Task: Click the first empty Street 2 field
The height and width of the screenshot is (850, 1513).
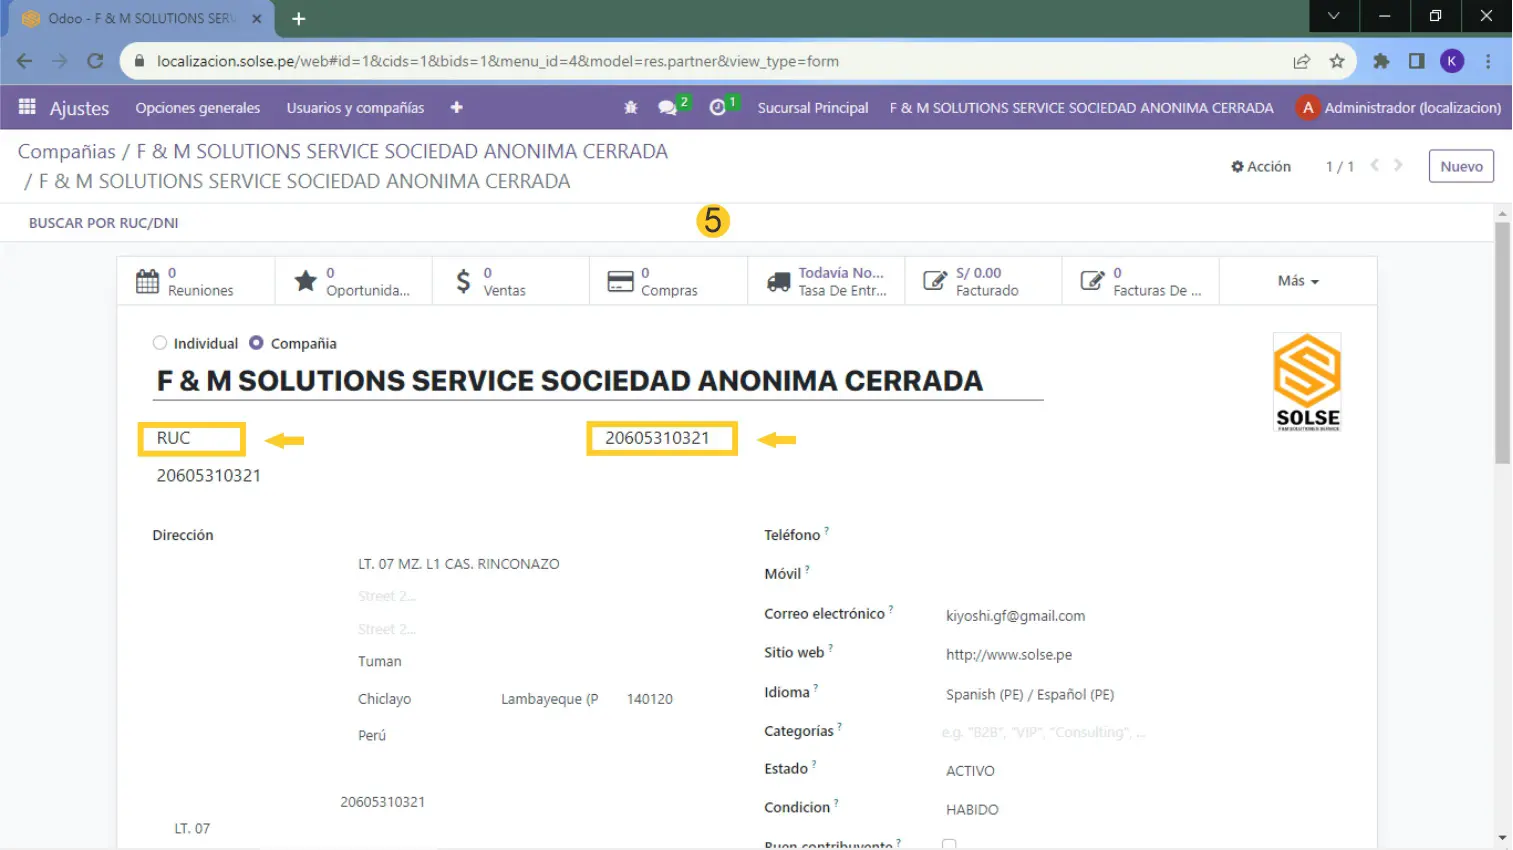Action: click(x=387, y=596)
